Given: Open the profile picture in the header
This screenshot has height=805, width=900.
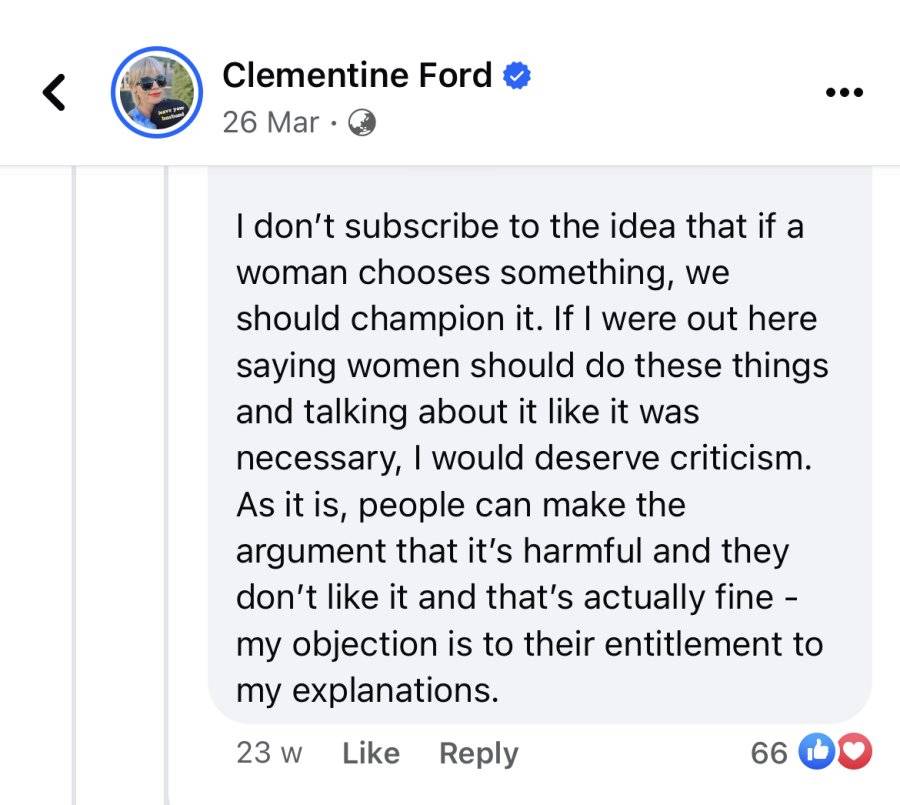Looking at the screenshot, I should 157,92.
